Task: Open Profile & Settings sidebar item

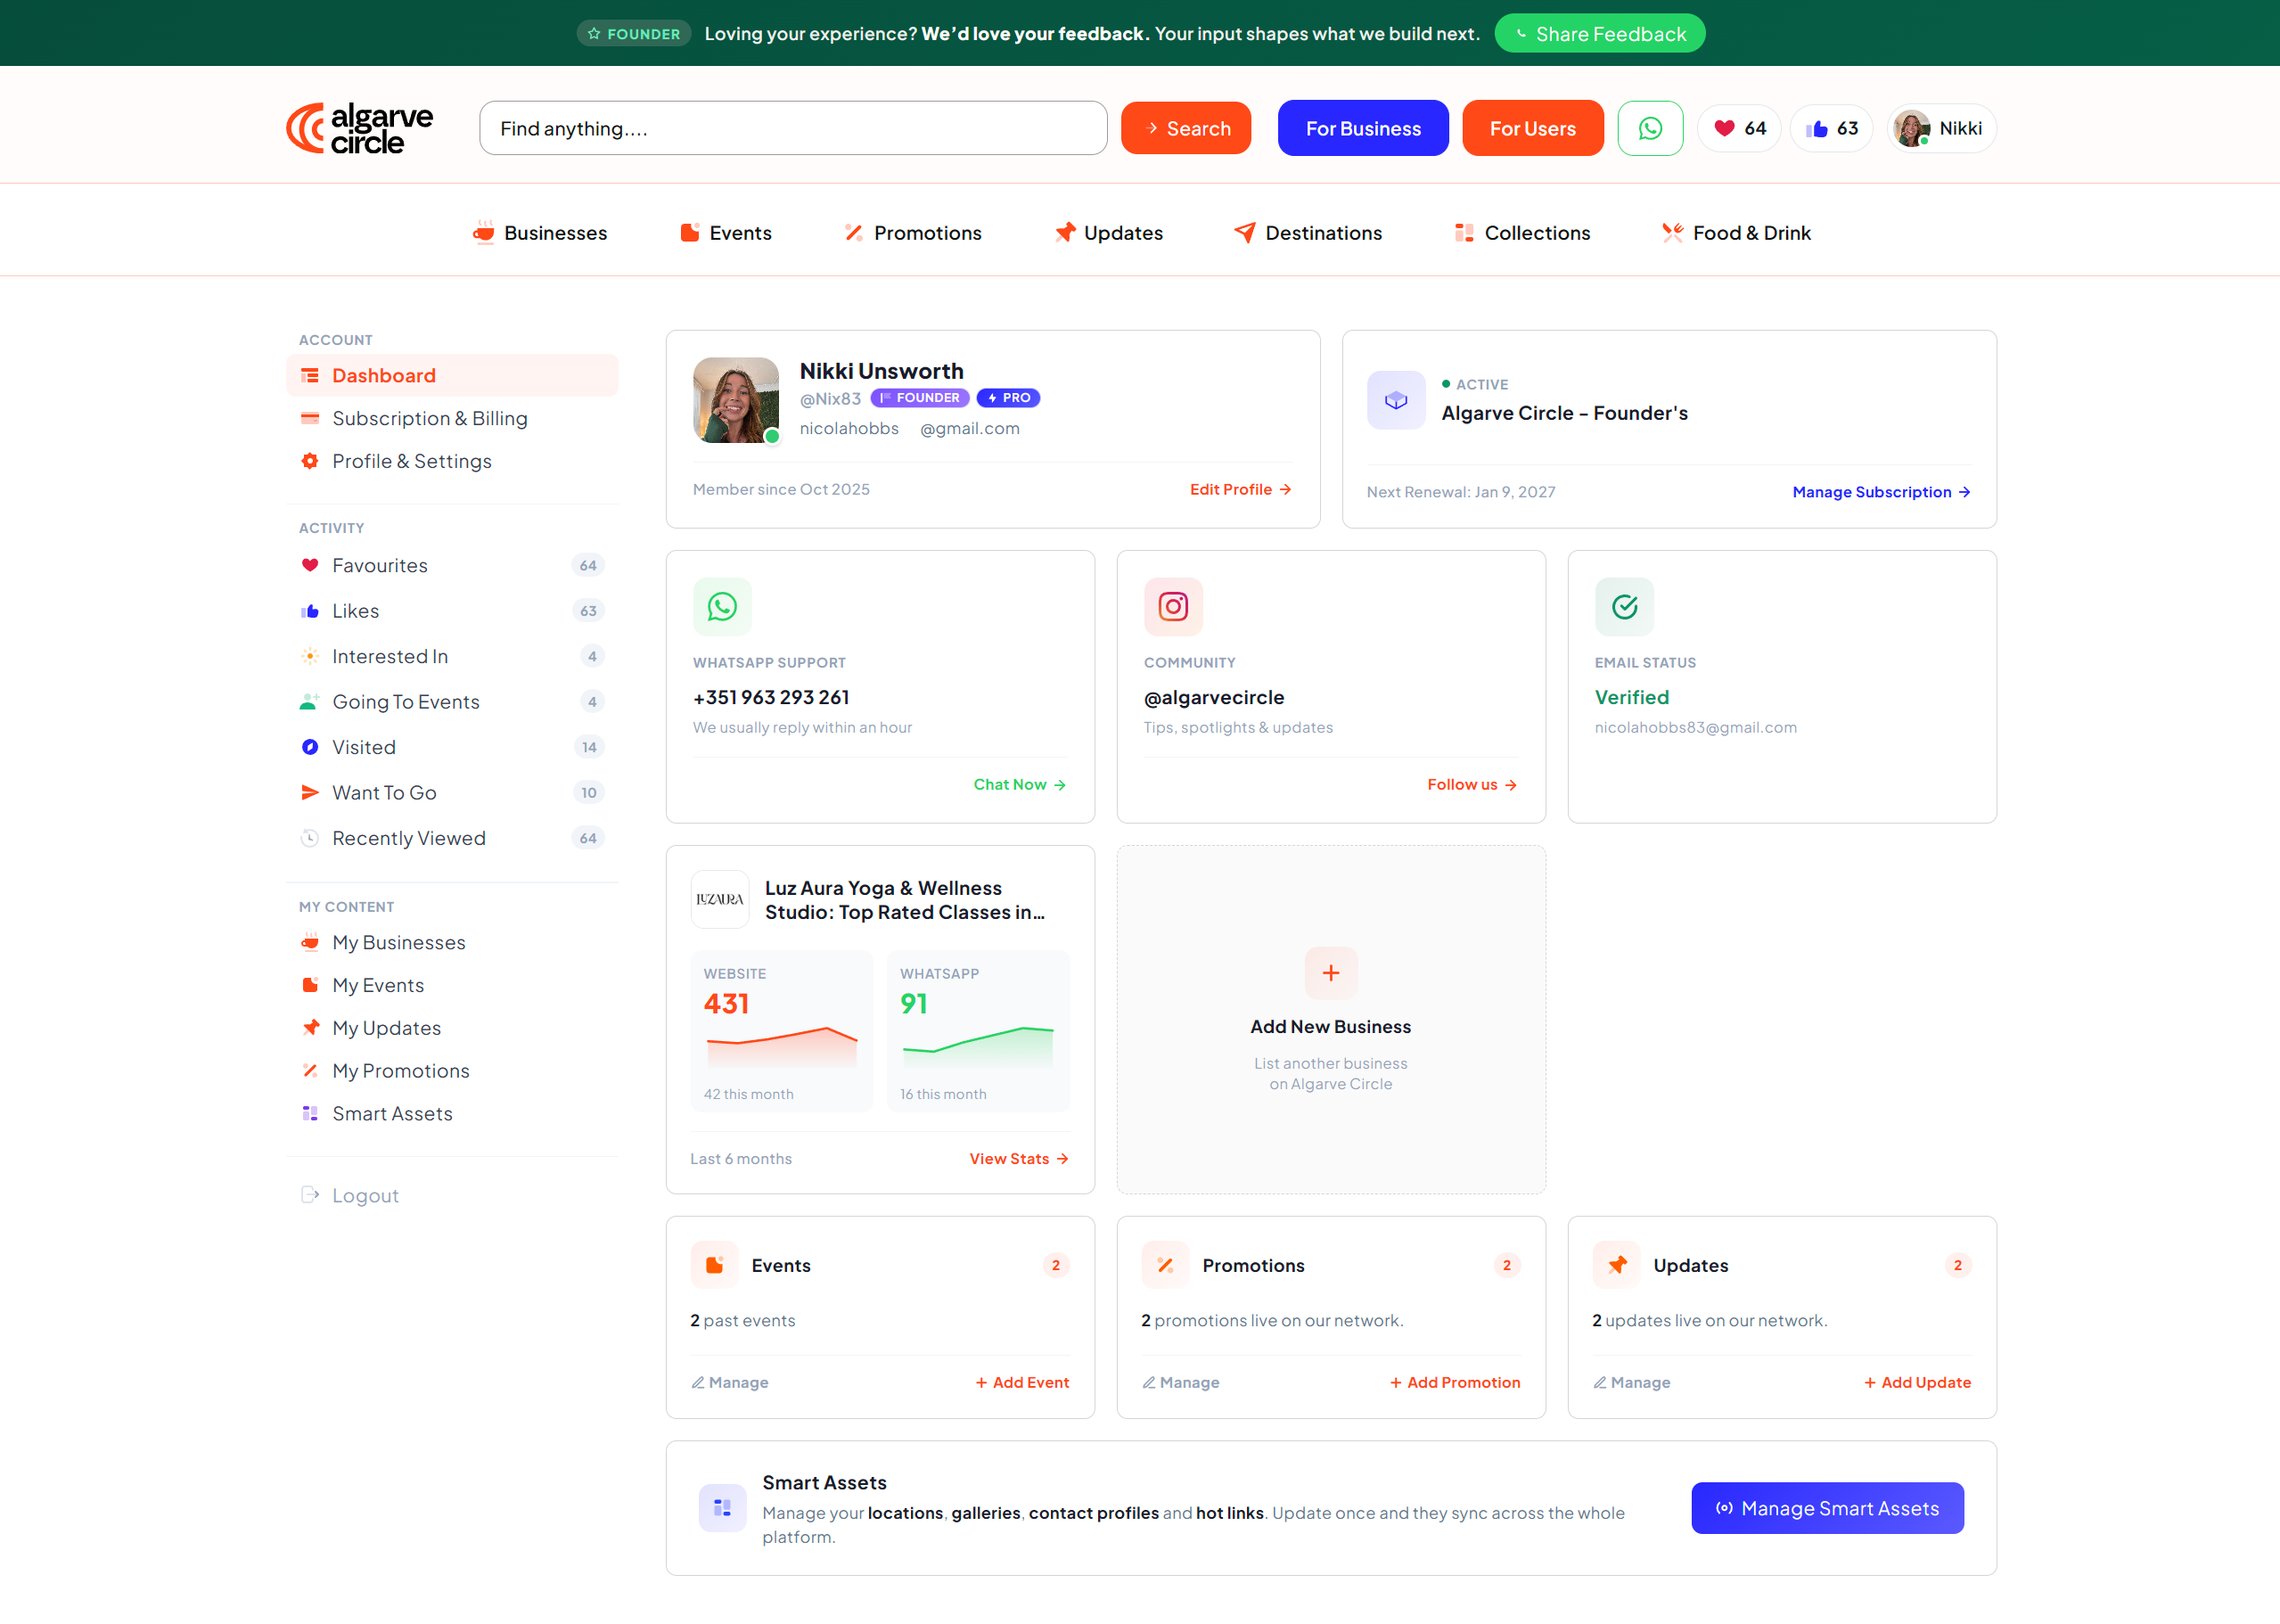Action: coord(452,461)
